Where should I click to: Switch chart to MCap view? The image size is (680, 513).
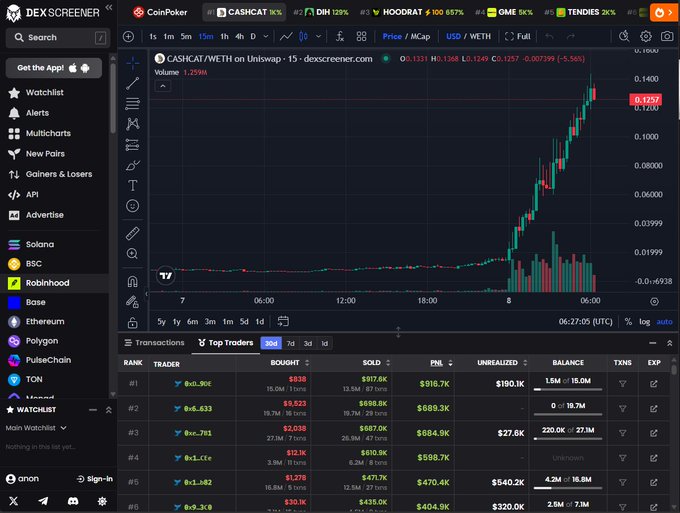click(x=420, y=36)
